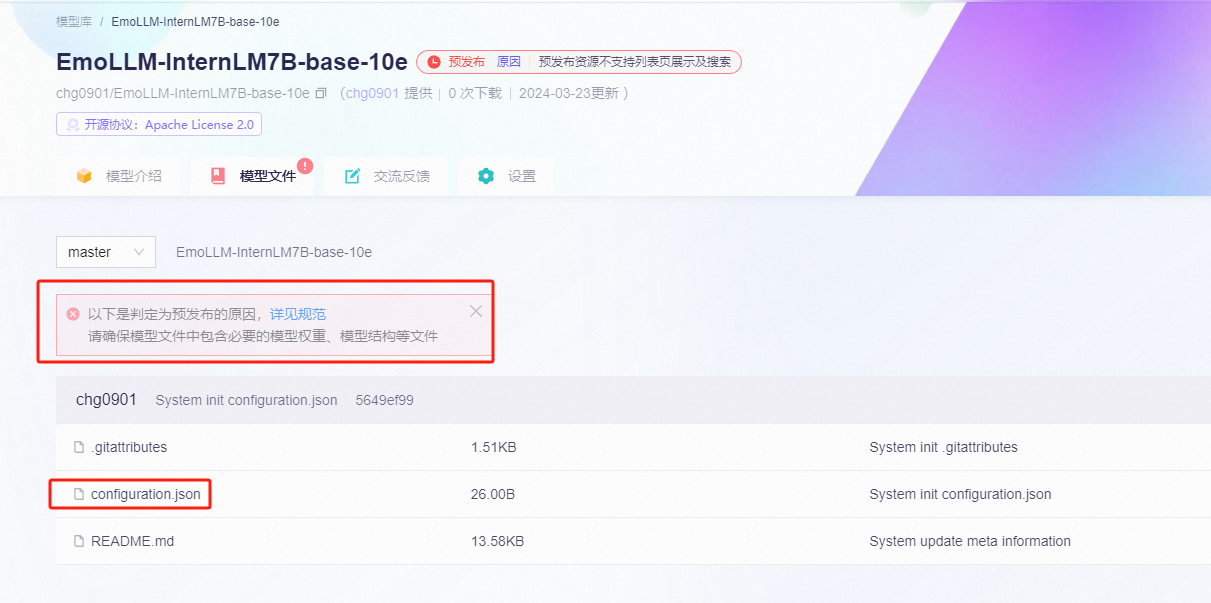1211x603 pixels.
Task: Click the file icon next to .gitattributes
Action: (x=79, y=447)
